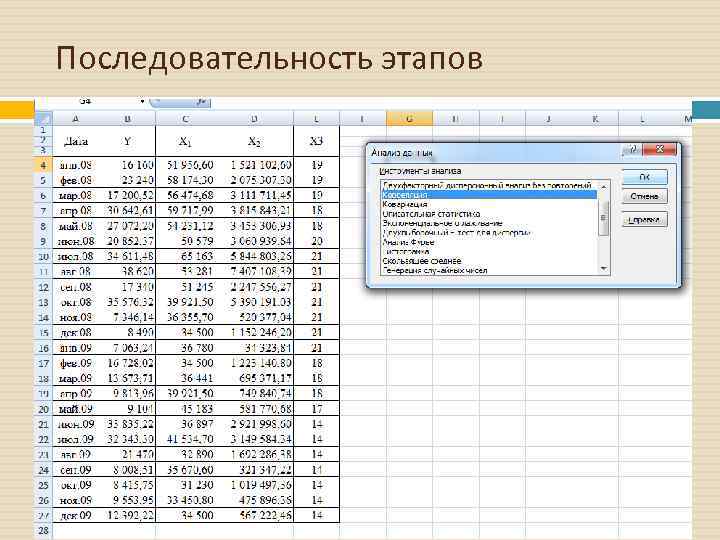Click the list scrollbar up arrow

pyautogui.click(x=603, y=186)
